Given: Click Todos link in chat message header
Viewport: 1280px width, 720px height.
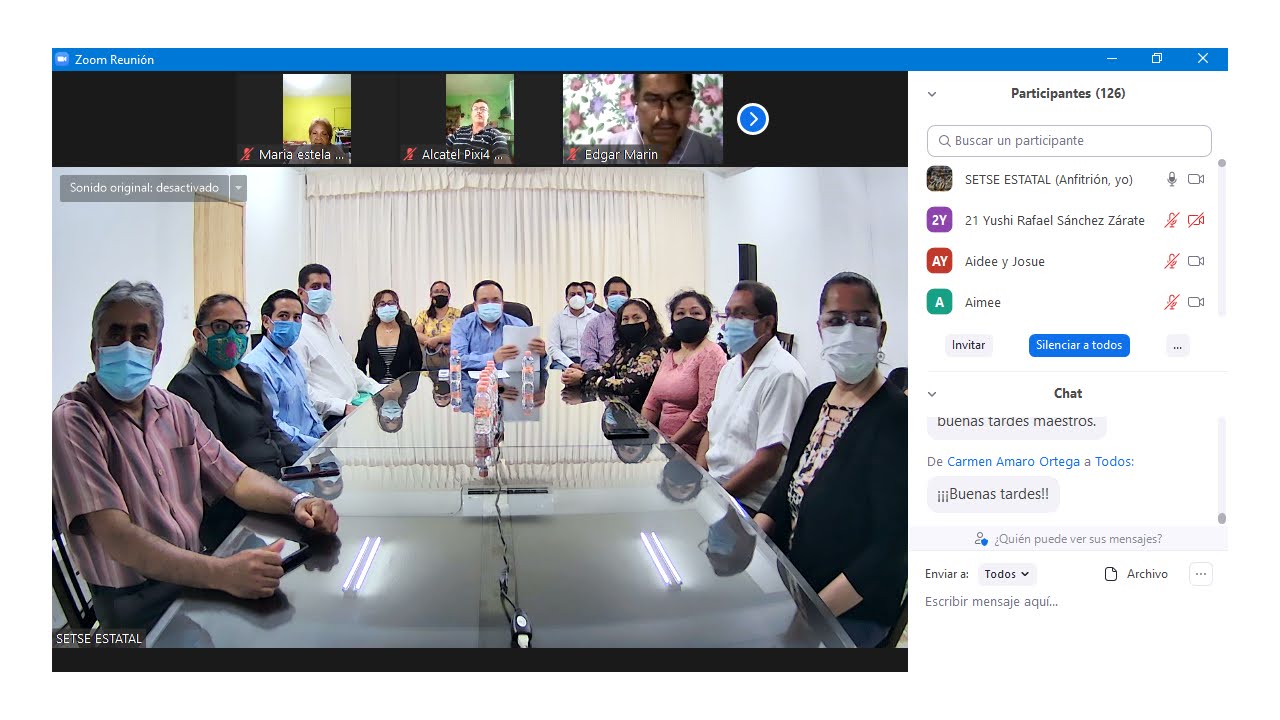Looking at the screenshot, I should pyautogui.click(x=1112, y=462).
